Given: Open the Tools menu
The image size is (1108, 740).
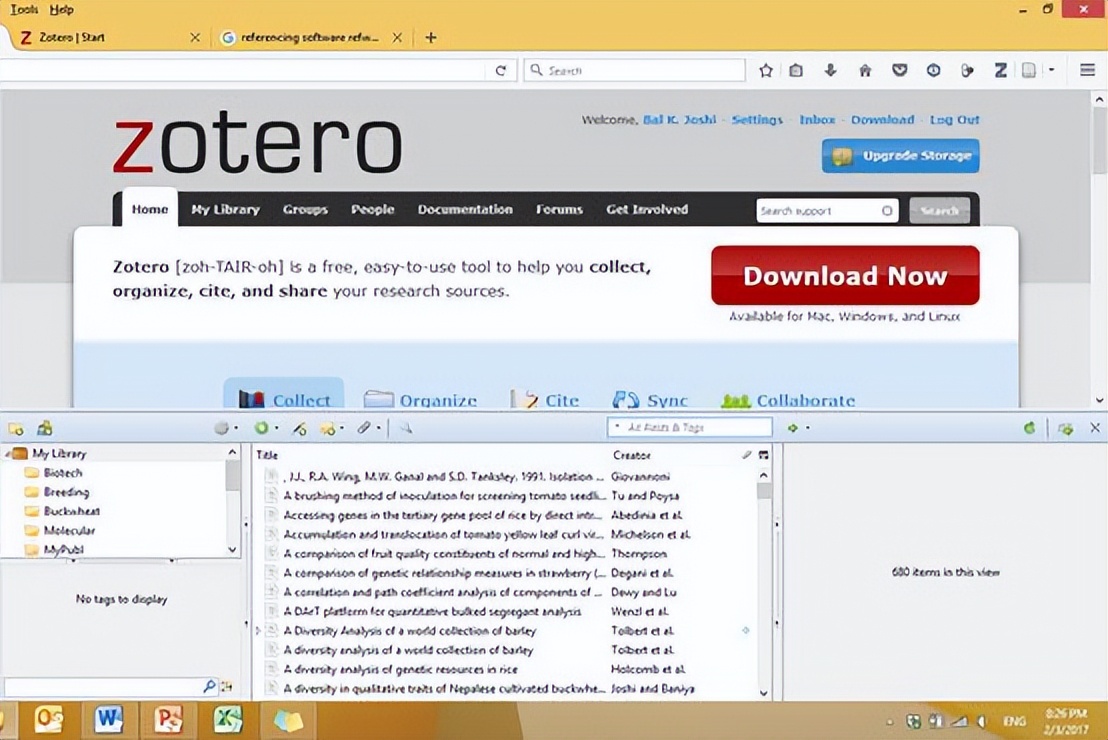Looking at the screenshot, I should click(24, 9).
